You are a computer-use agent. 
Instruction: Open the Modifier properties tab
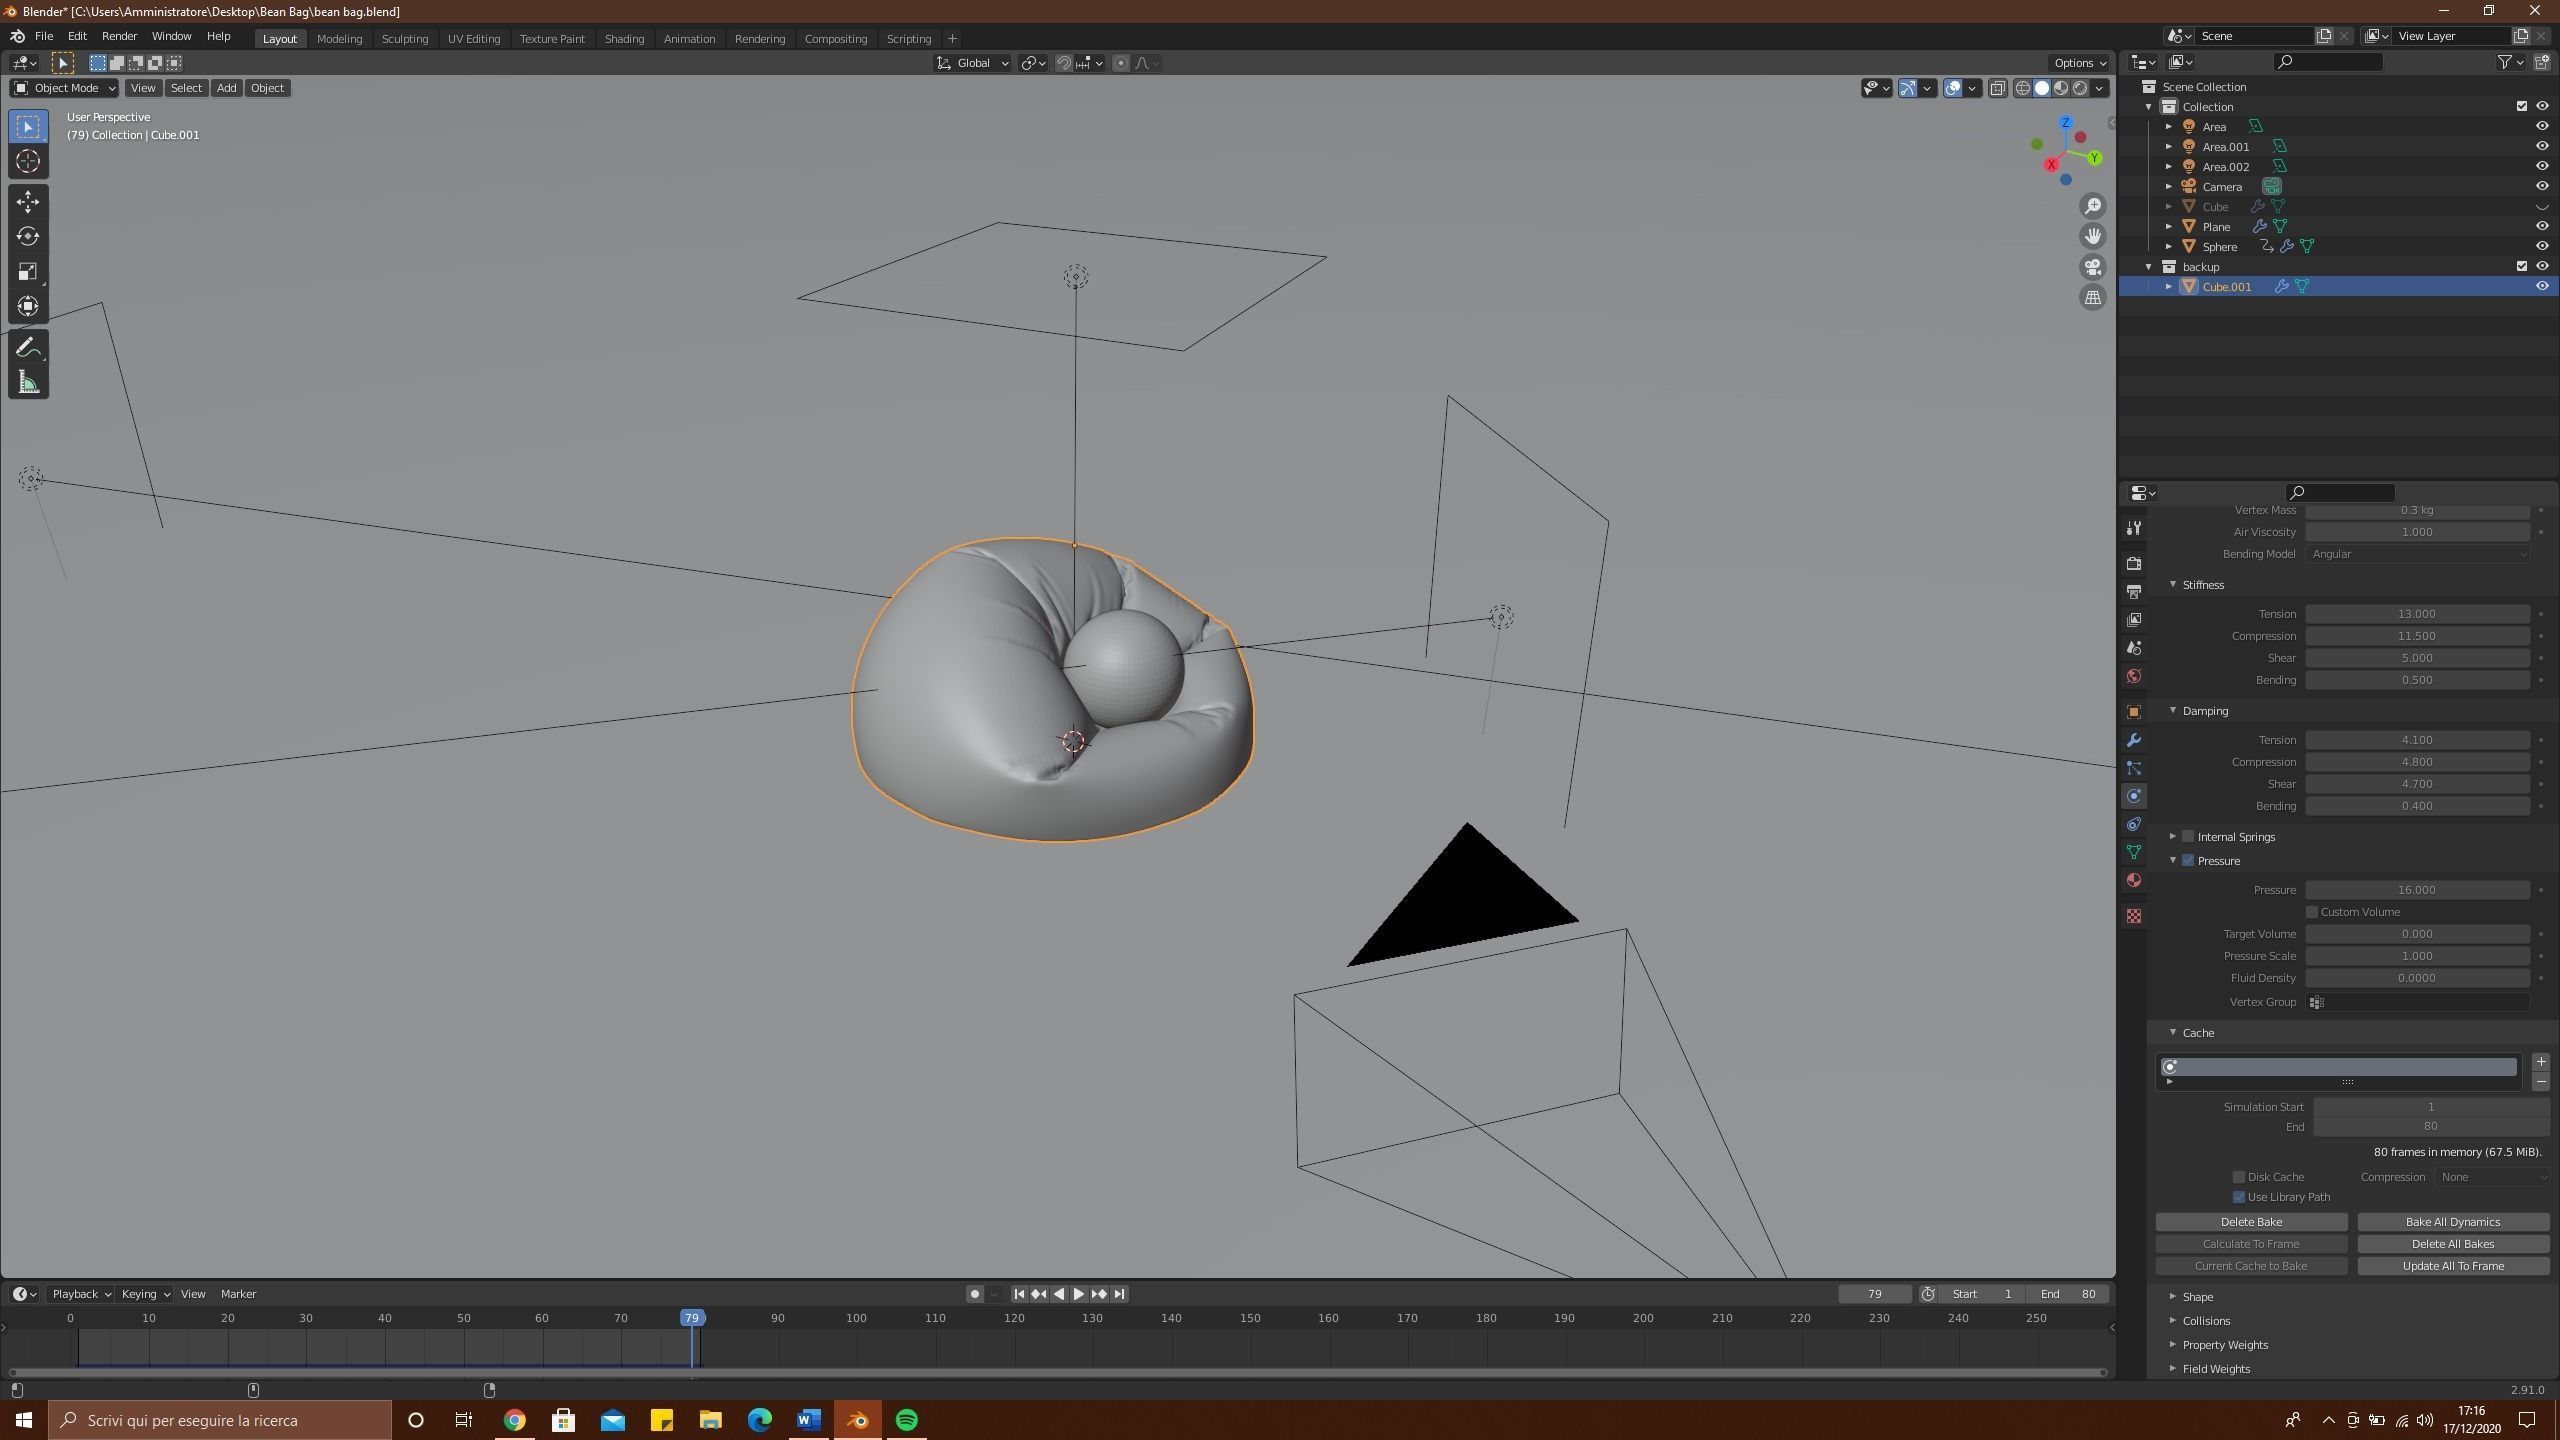(2134, 740)
